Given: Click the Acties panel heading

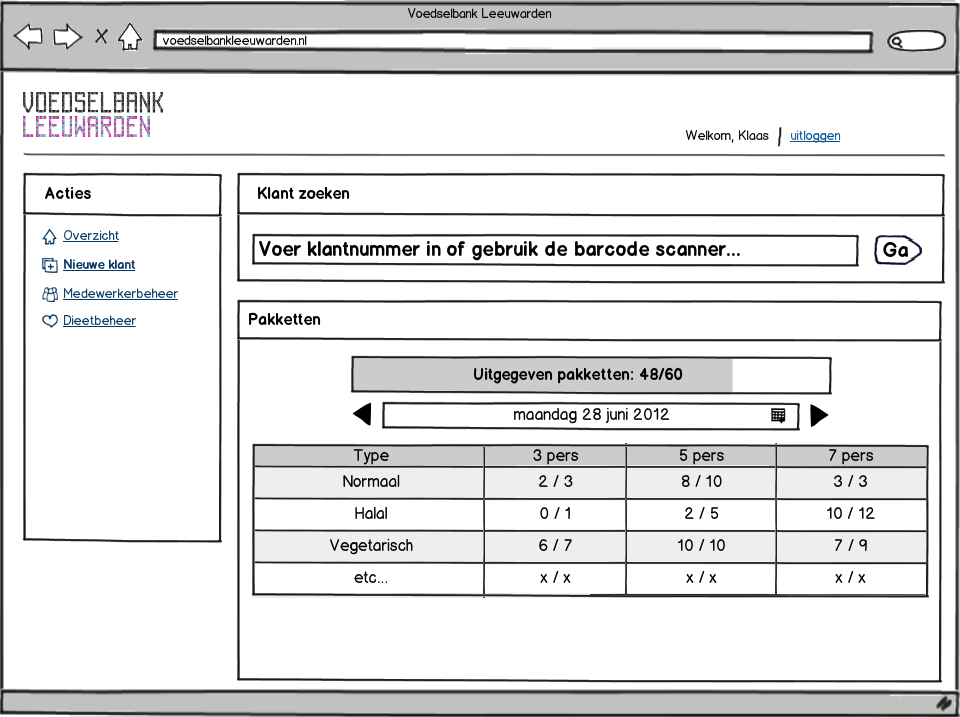Looking at the screenshot, I should [68, 193].
